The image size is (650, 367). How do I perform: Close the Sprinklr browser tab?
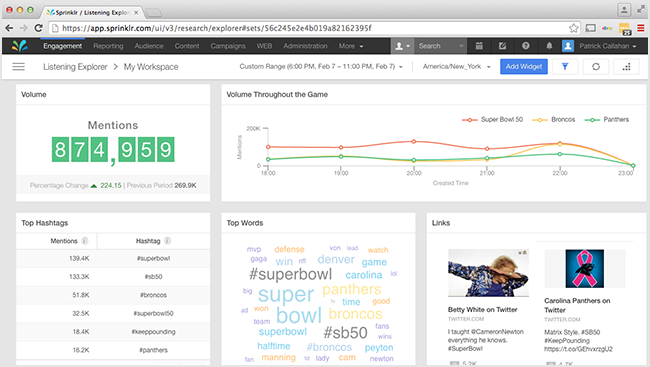pyautogui.click(x=136, y=12)
